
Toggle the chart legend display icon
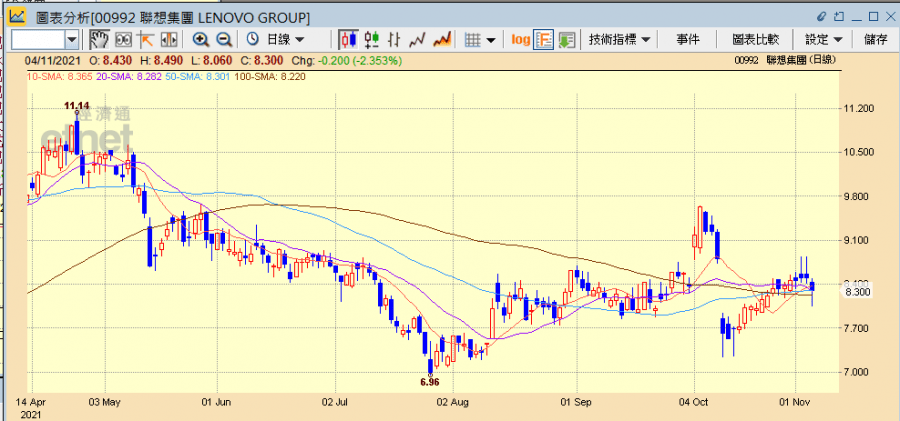point(544,39)
